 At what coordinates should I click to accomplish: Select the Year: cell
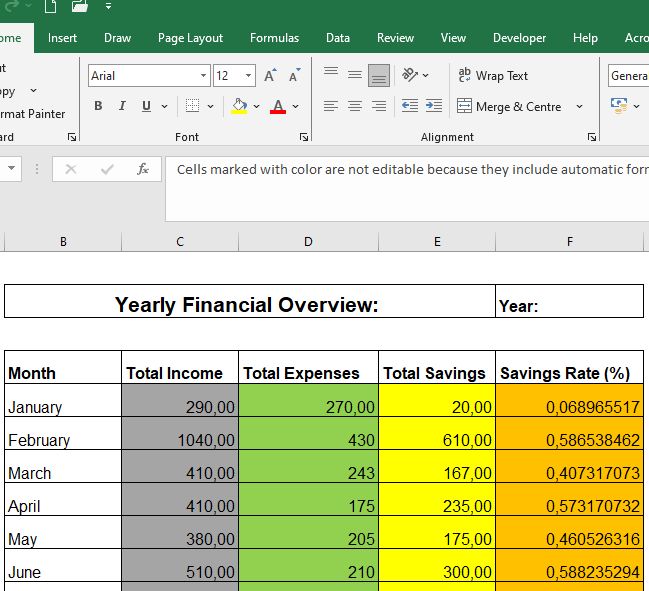pyautogui.click(x=570, y=301)
